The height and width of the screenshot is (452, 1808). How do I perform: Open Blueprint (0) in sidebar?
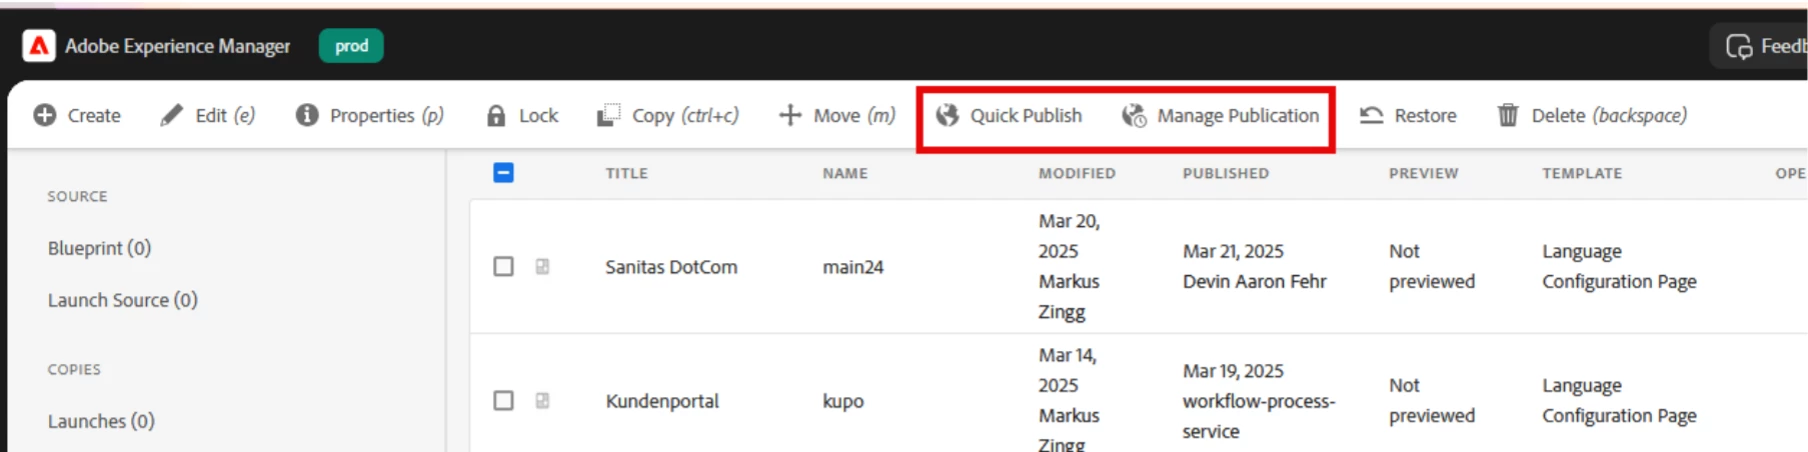[x=99, y=248]
